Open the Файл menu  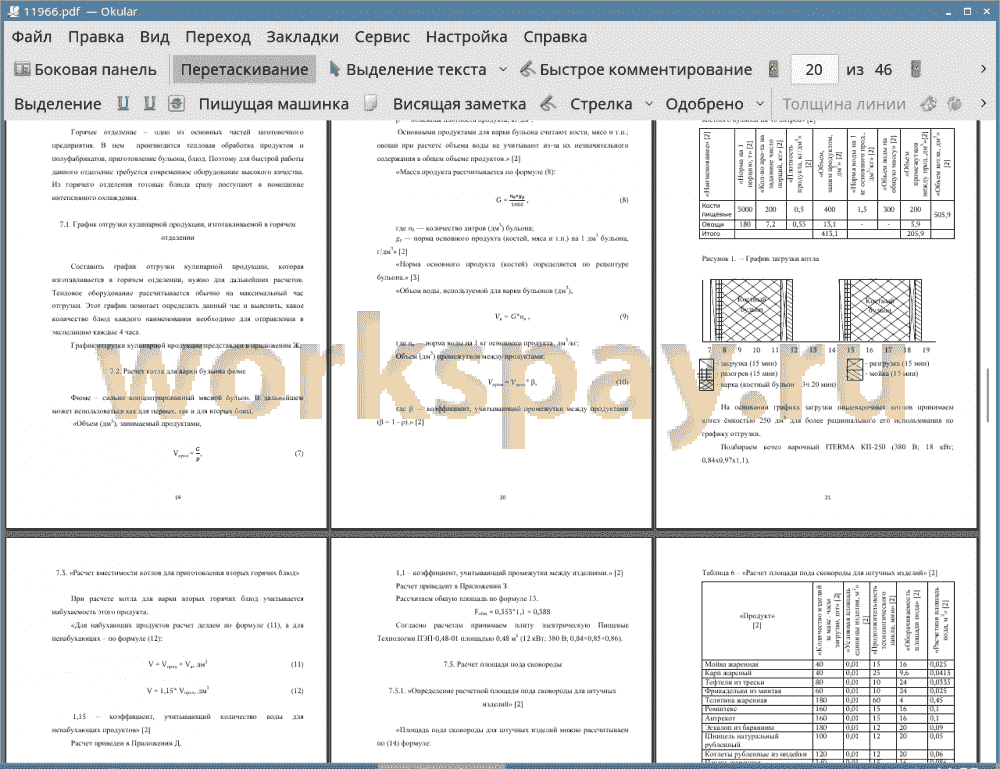click(32, 37)
